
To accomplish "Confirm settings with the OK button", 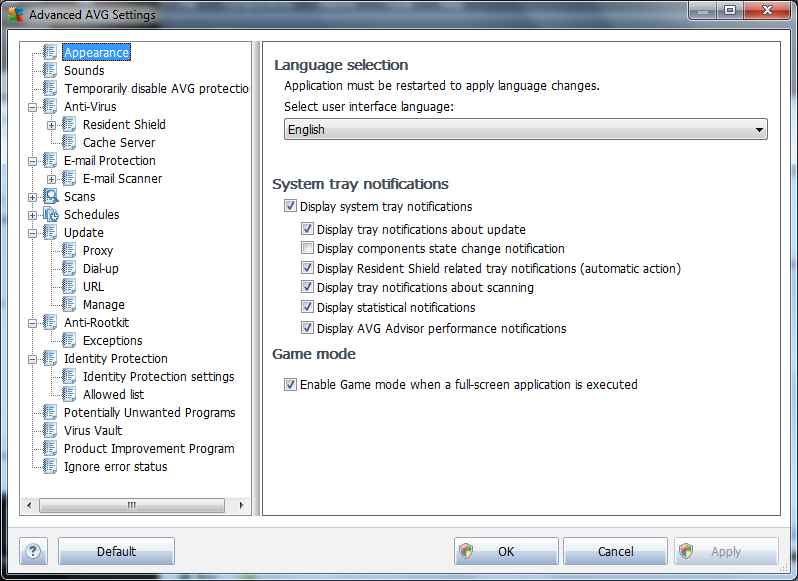I will coord(506,551).
